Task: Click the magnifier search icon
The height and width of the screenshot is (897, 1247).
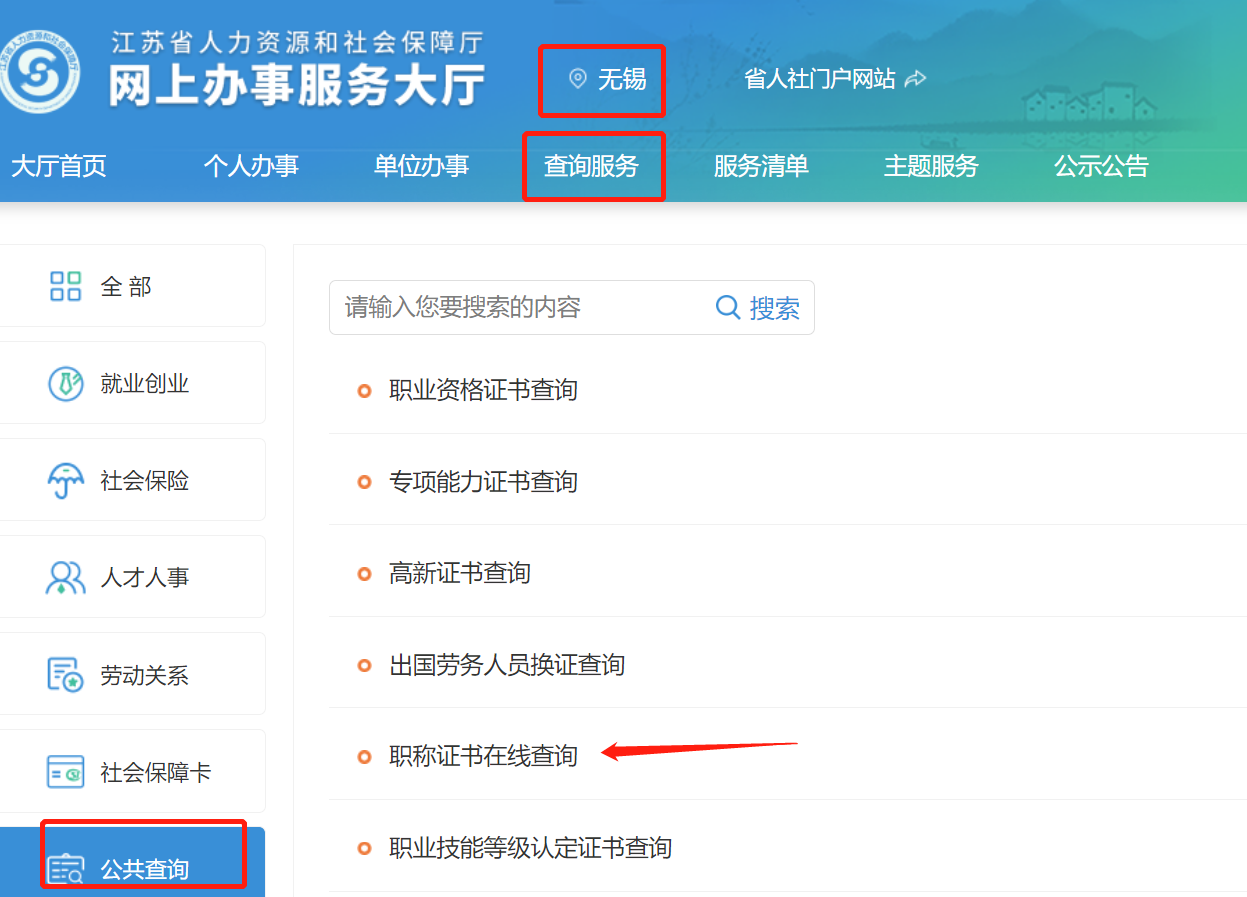Action: point(728,307)
